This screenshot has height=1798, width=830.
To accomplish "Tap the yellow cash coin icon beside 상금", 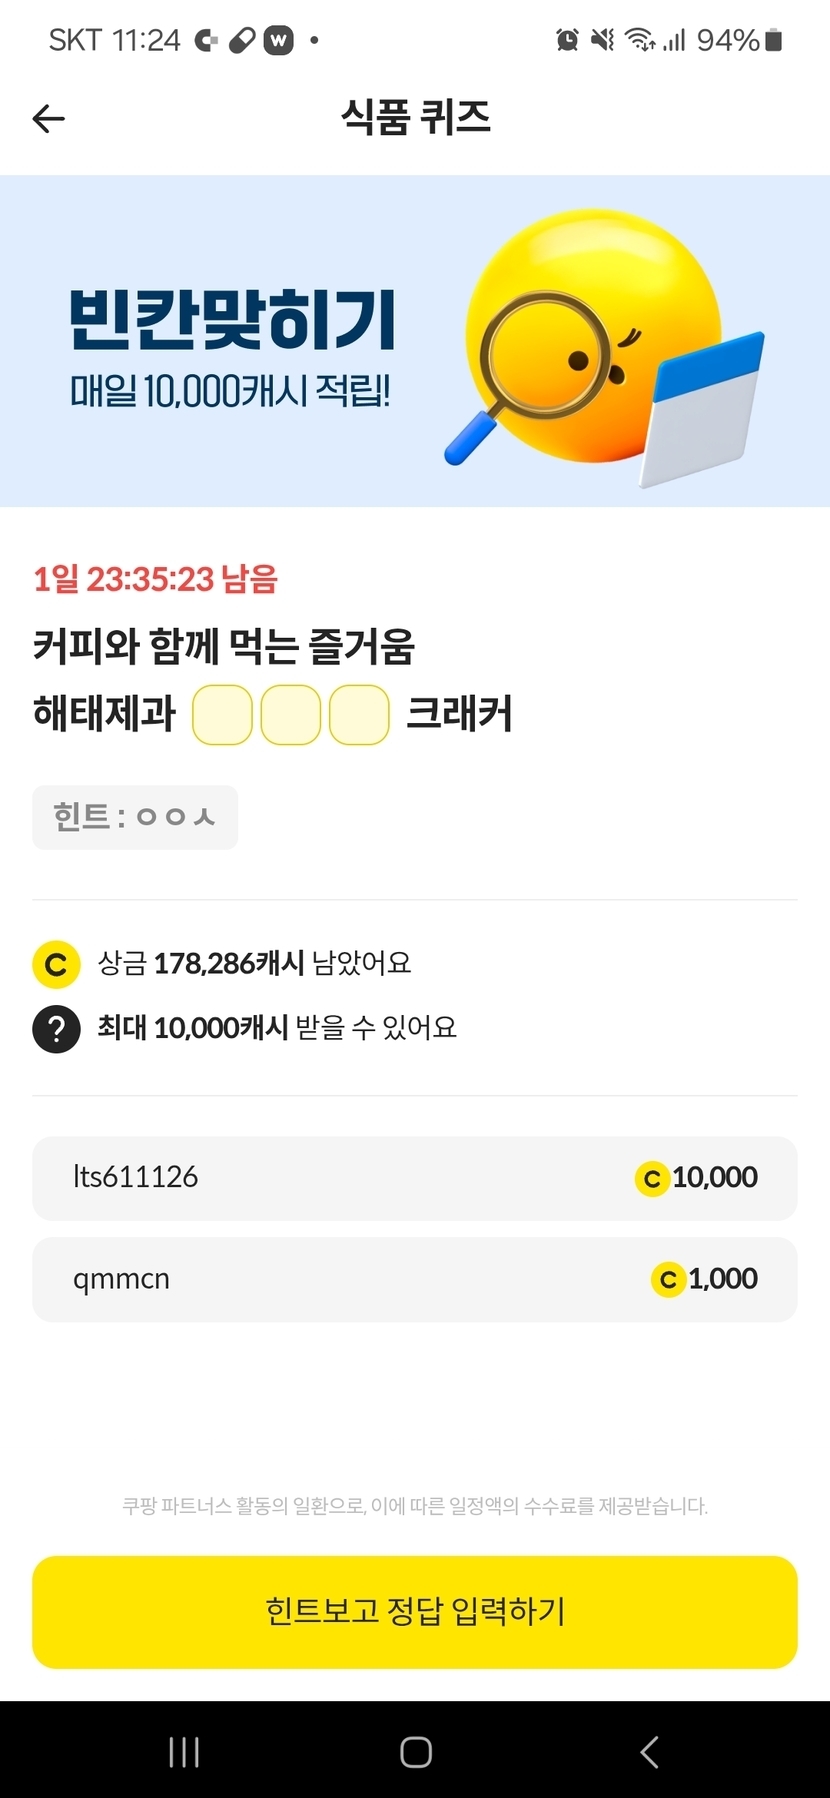I will point(56,964).
